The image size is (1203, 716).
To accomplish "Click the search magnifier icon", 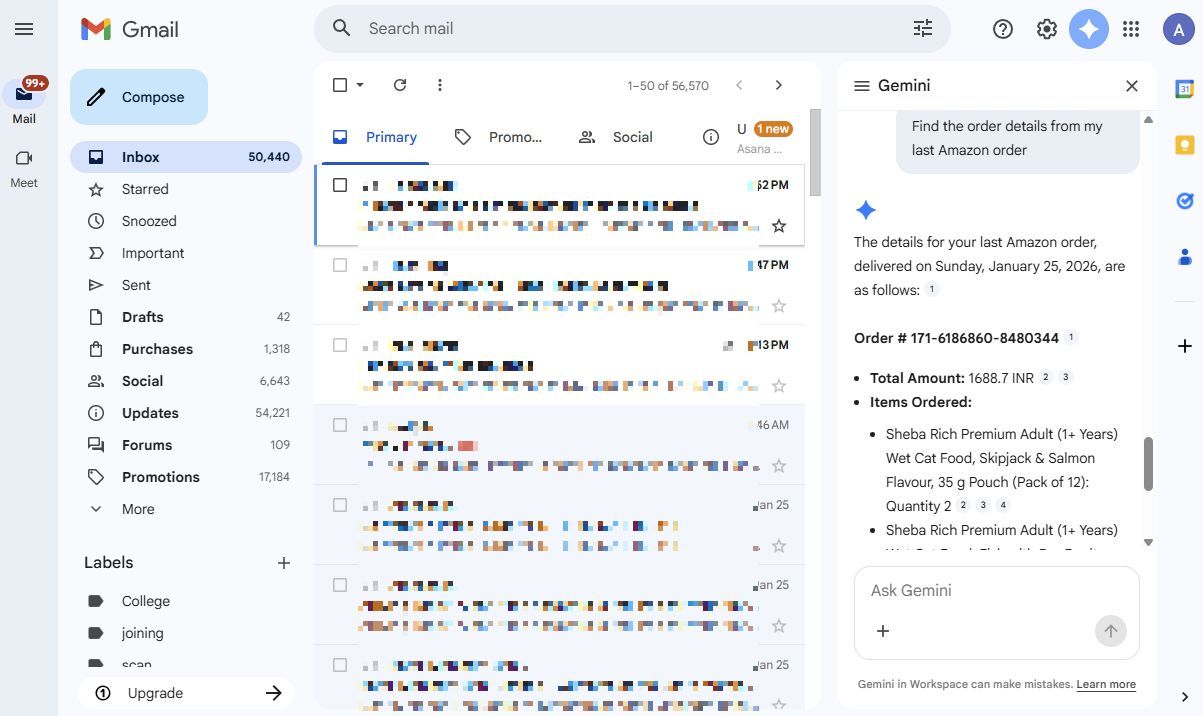I will (x=342, y=28).
